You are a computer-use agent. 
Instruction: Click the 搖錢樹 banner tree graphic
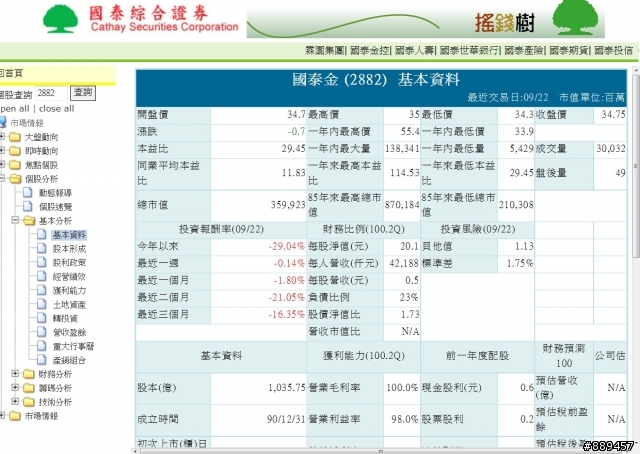click(575, 18)
